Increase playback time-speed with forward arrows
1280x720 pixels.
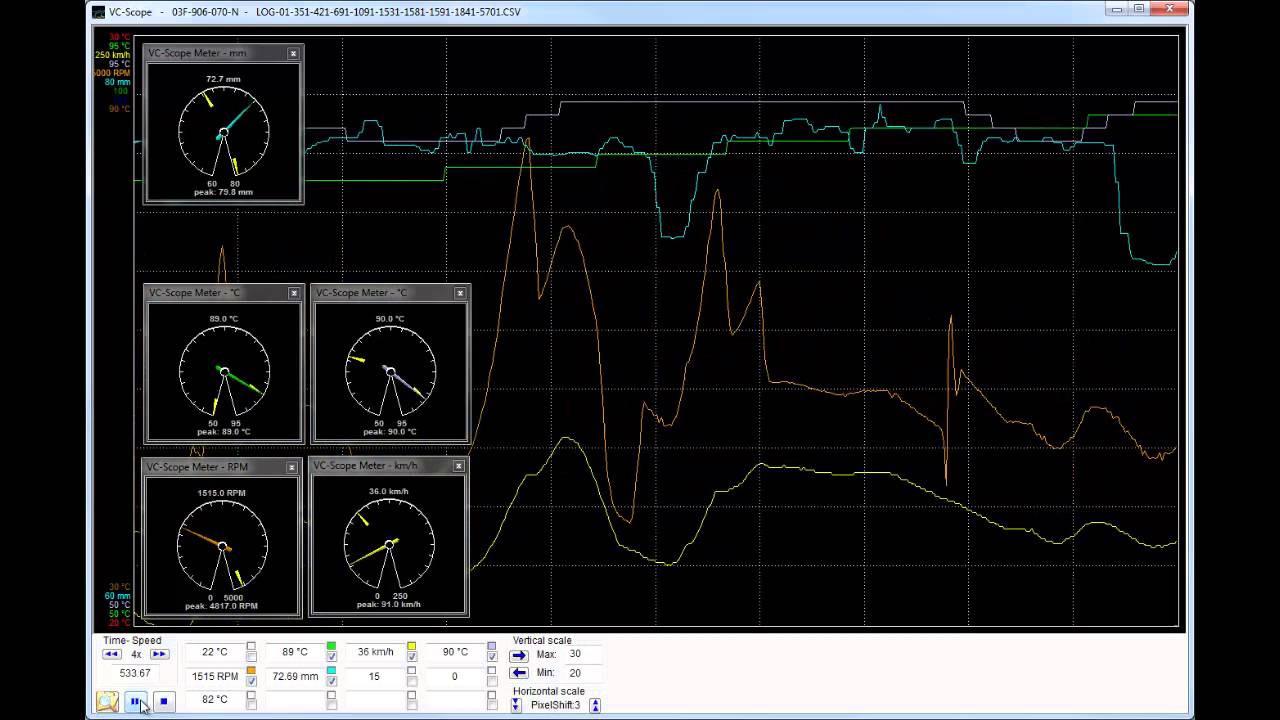(159, 654)
